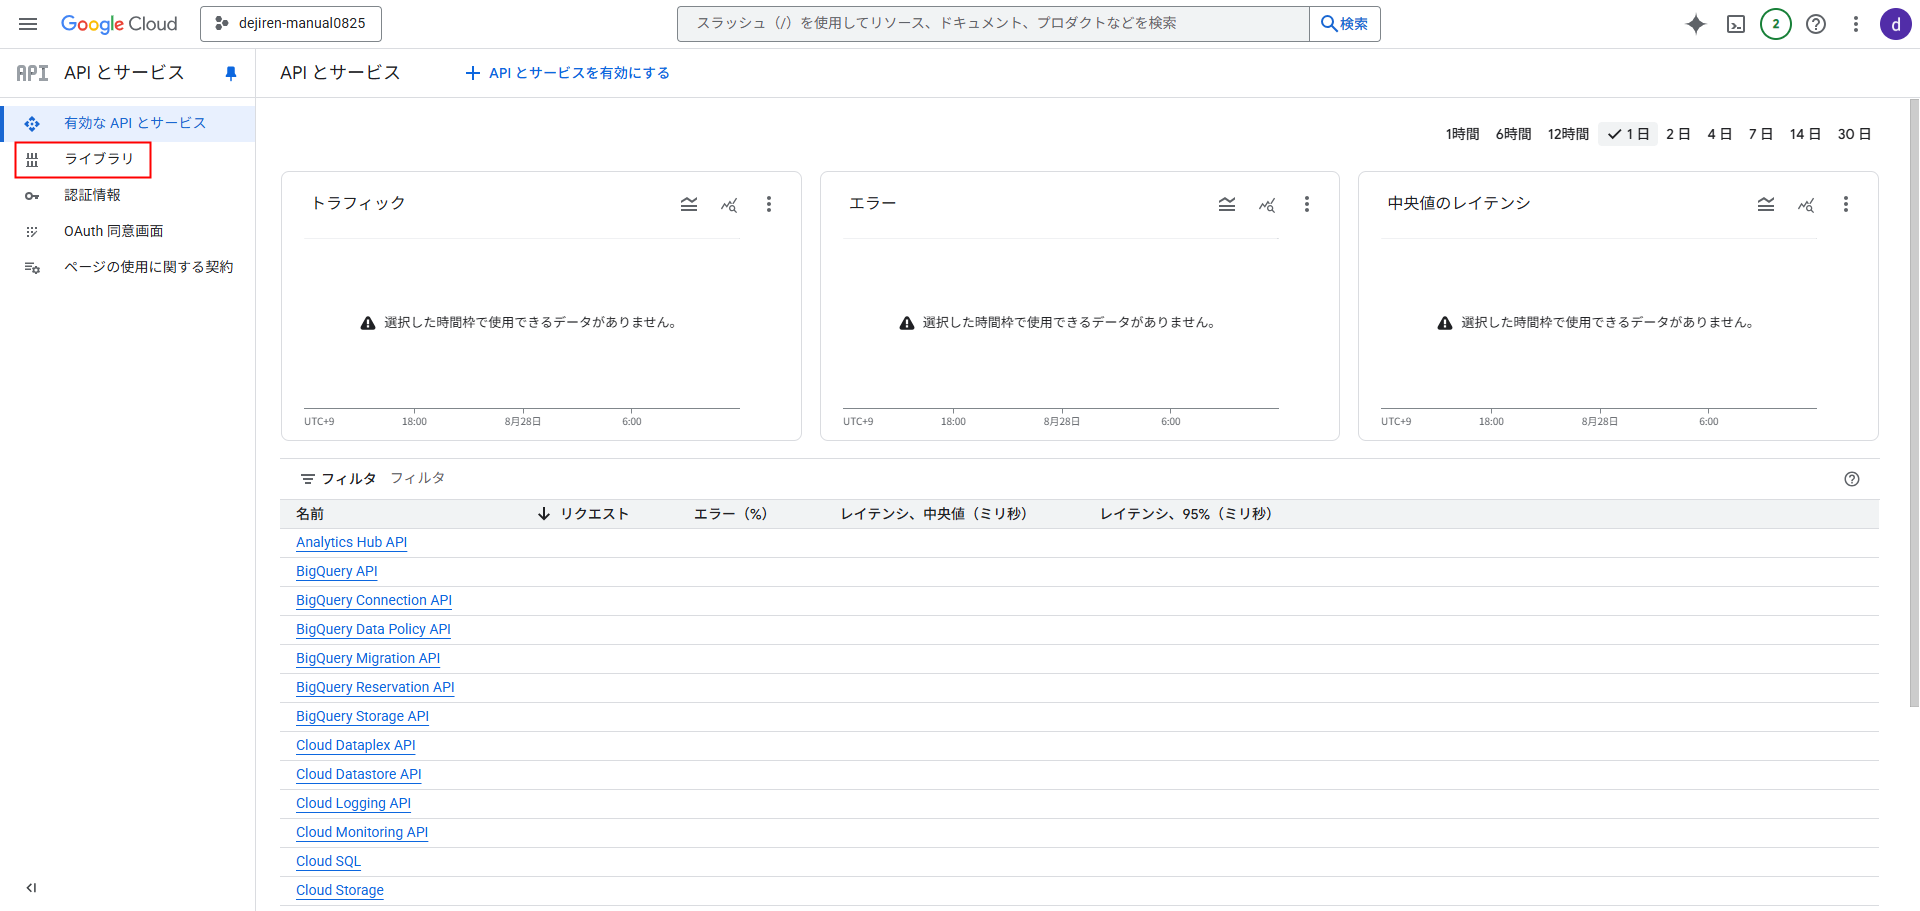Open the main navigation hamburger menu

28,24
